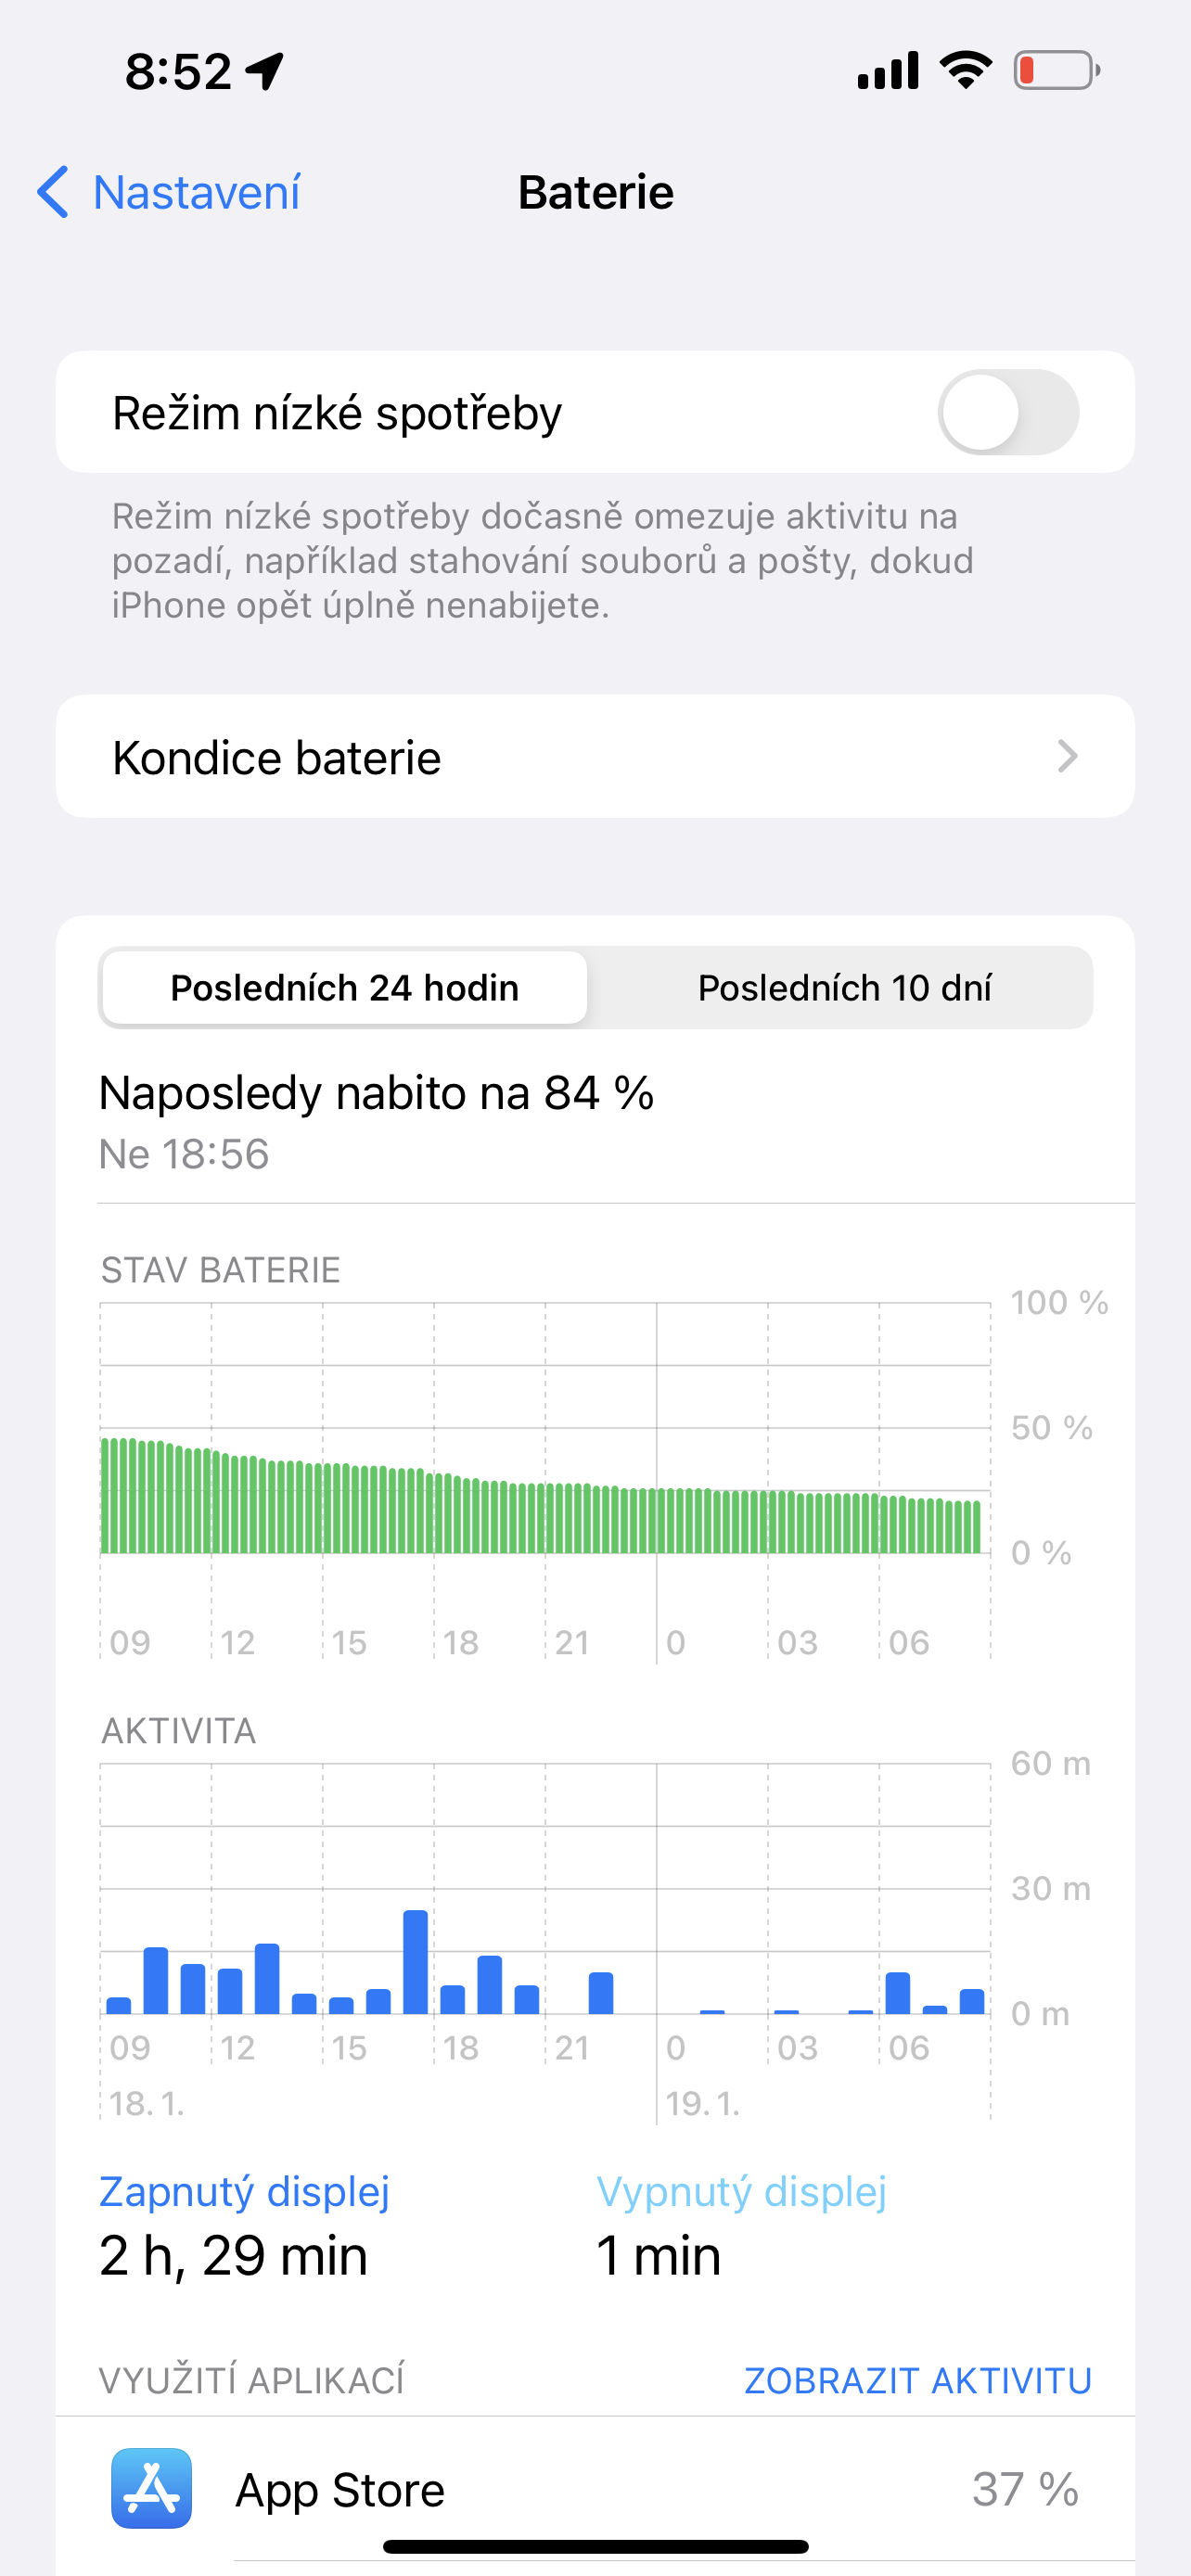1191x2576 pixels.
Task: Tap the Zapnutý displej label
Action: point(244,2191)
